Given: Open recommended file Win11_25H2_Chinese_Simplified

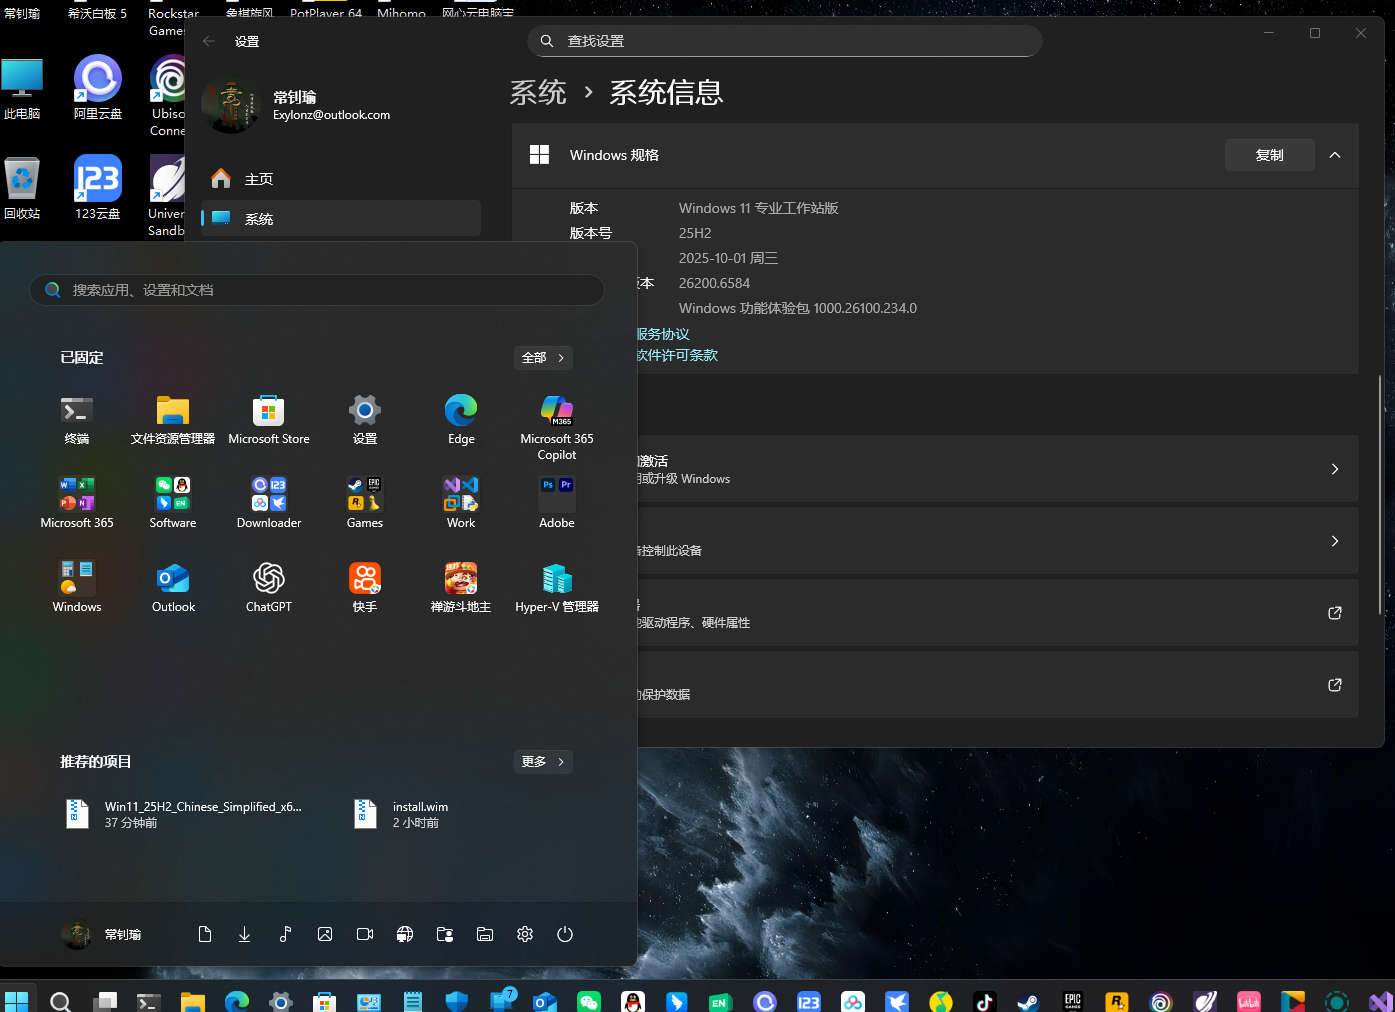Looking at the screenshot, I should coord(185,814).
